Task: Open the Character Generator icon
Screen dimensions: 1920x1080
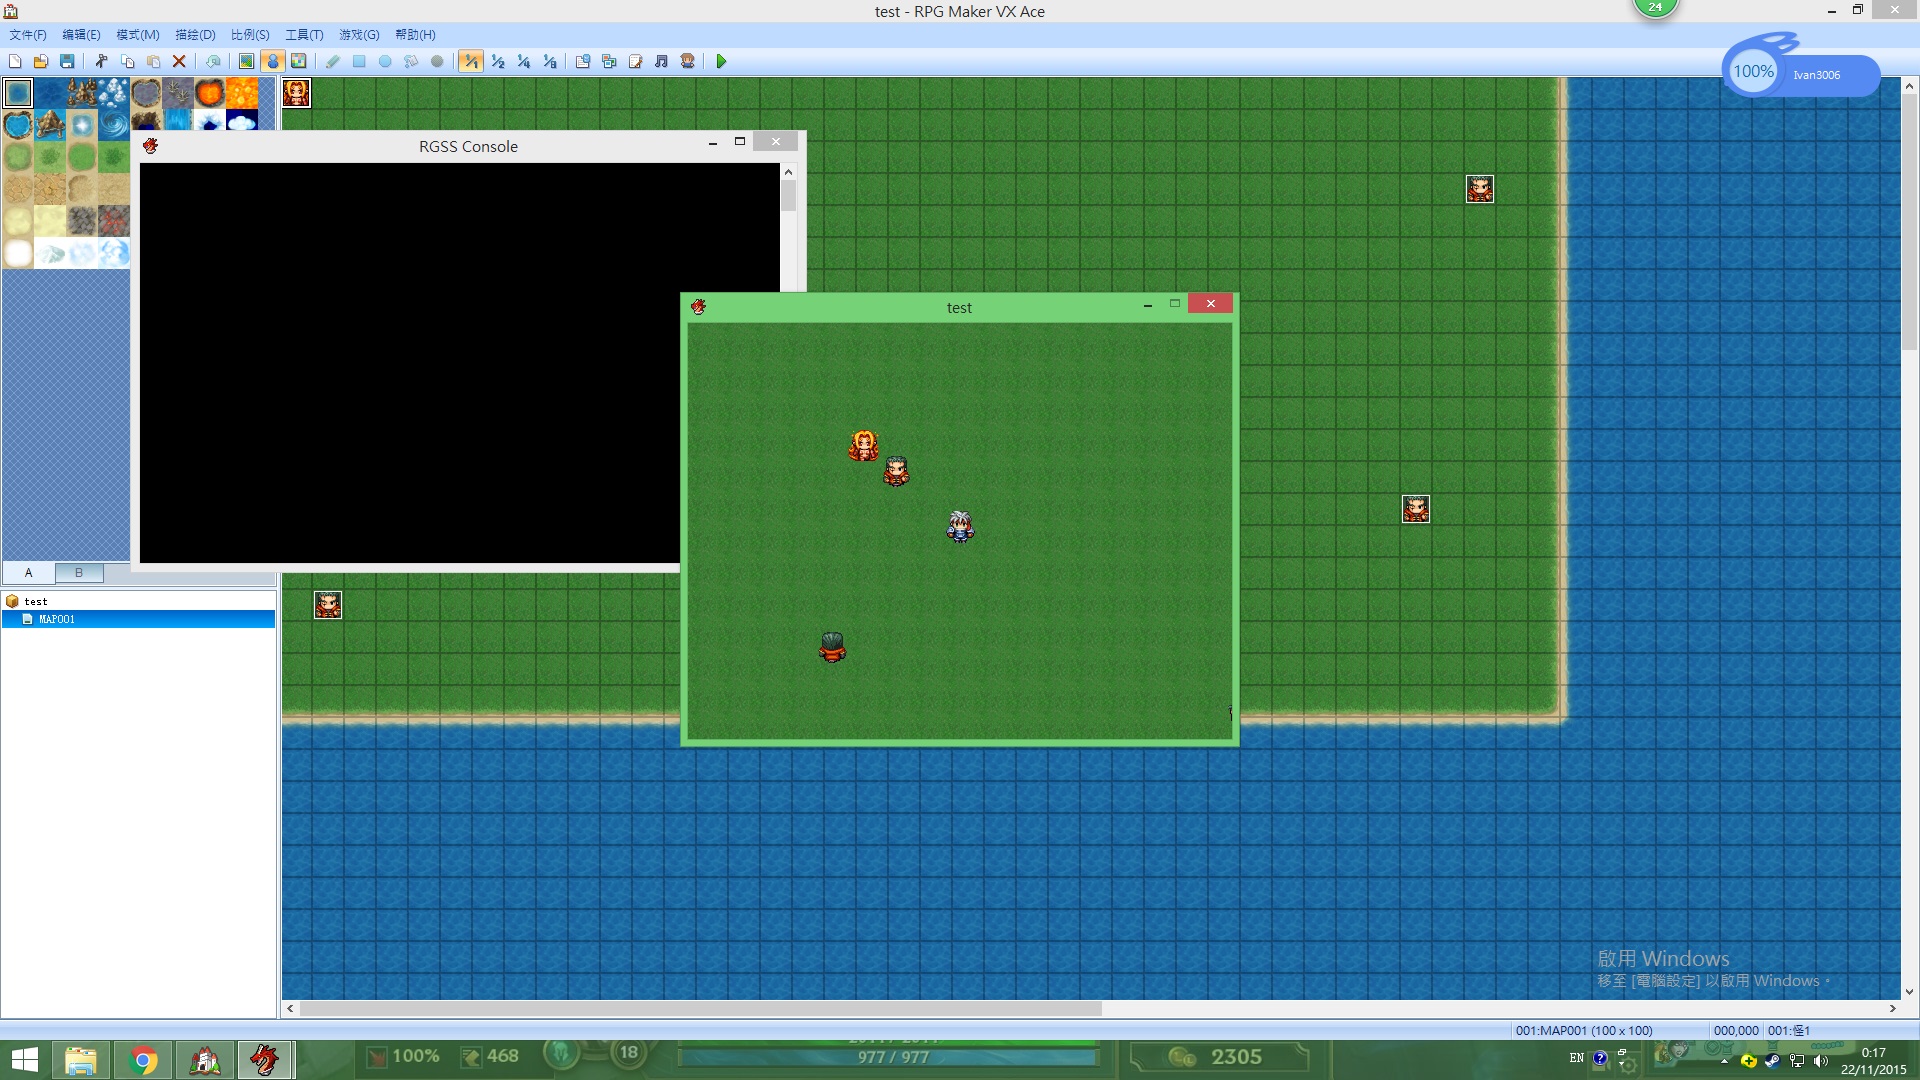Action: (x=687, y=62)
